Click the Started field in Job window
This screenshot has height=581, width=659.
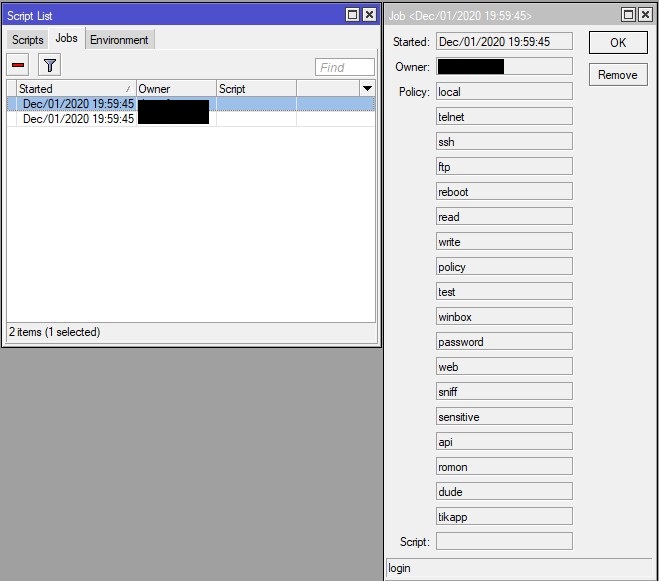(x=504, y=41)
